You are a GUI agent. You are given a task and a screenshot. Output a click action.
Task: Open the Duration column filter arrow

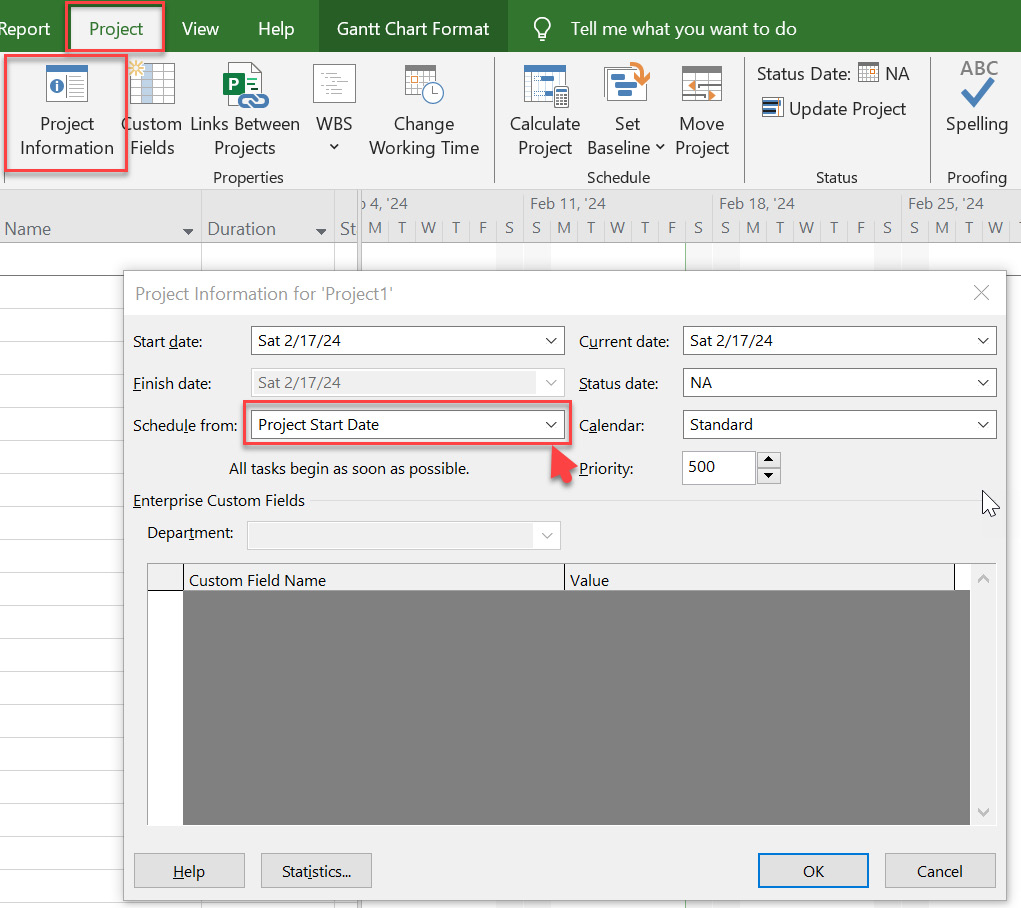pyautogui.click(x=321, y=231)
